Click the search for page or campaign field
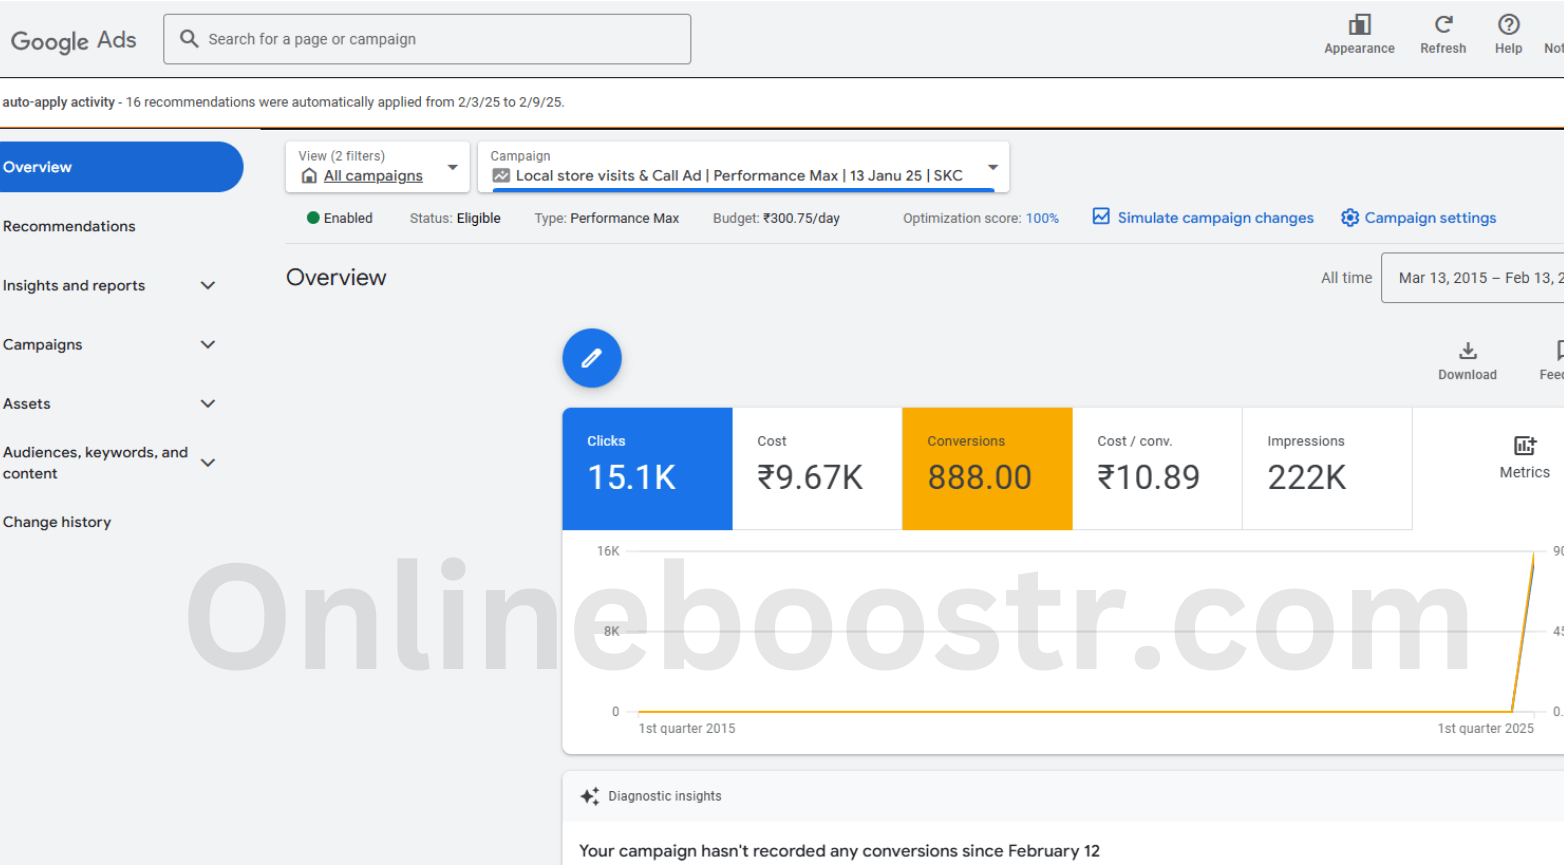The image size is (1564, 865). (427, 39)
